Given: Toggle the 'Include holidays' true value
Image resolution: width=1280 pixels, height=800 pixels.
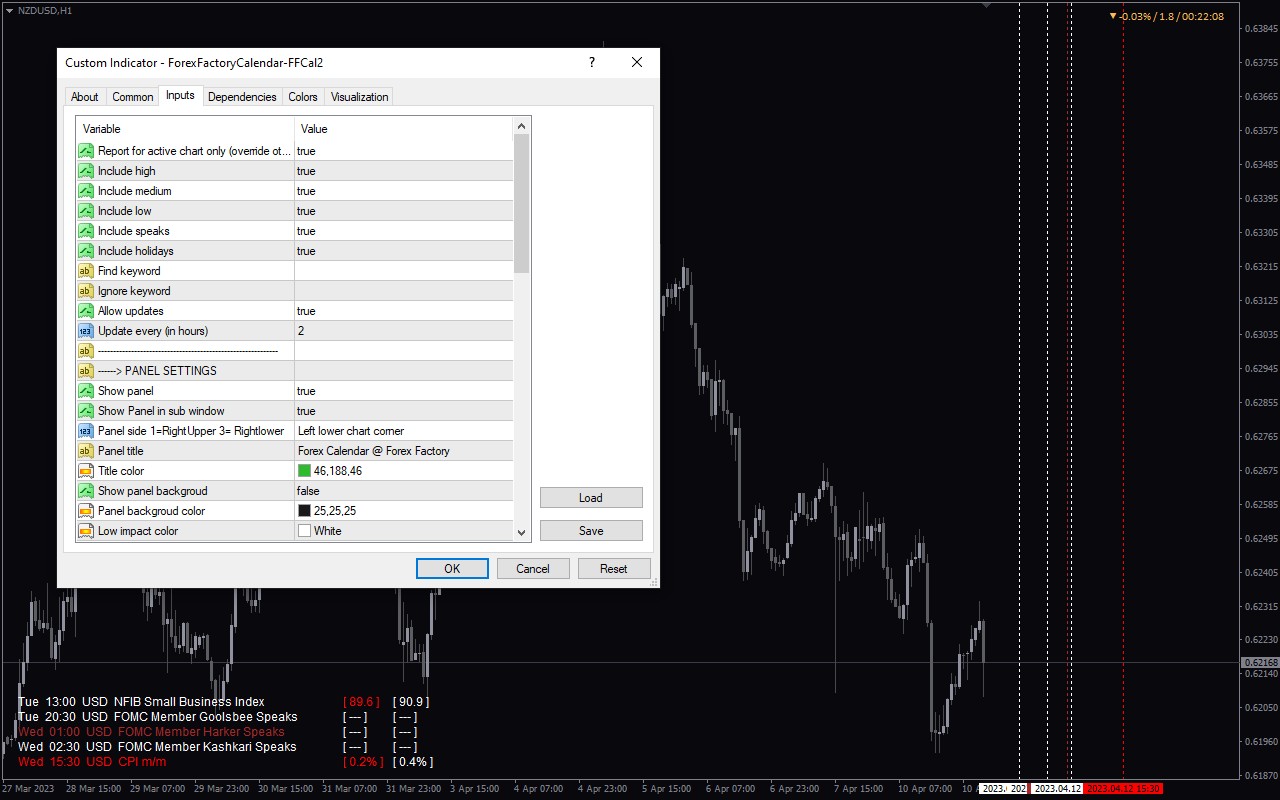Looking at the screenshot, I should click(x=404, y=251).
